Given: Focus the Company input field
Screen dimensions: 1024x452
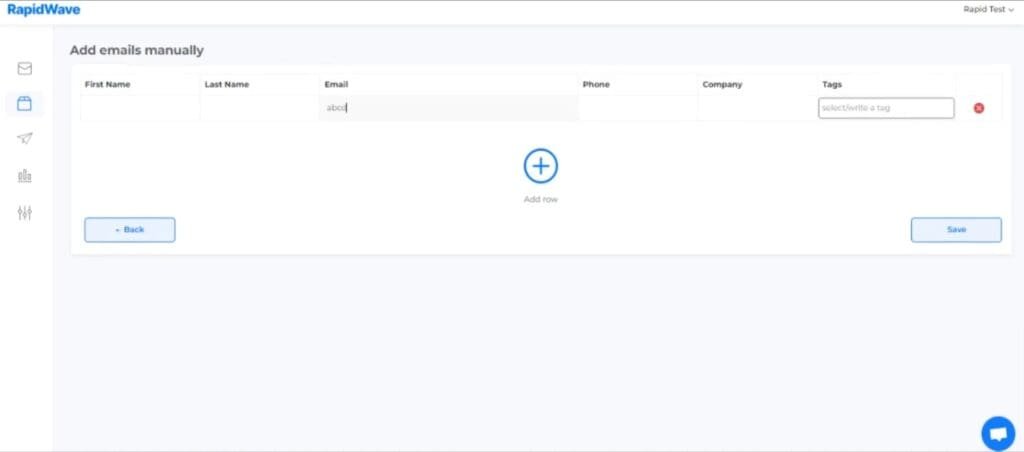Looking at the screenshot, I should click(757, 108).
